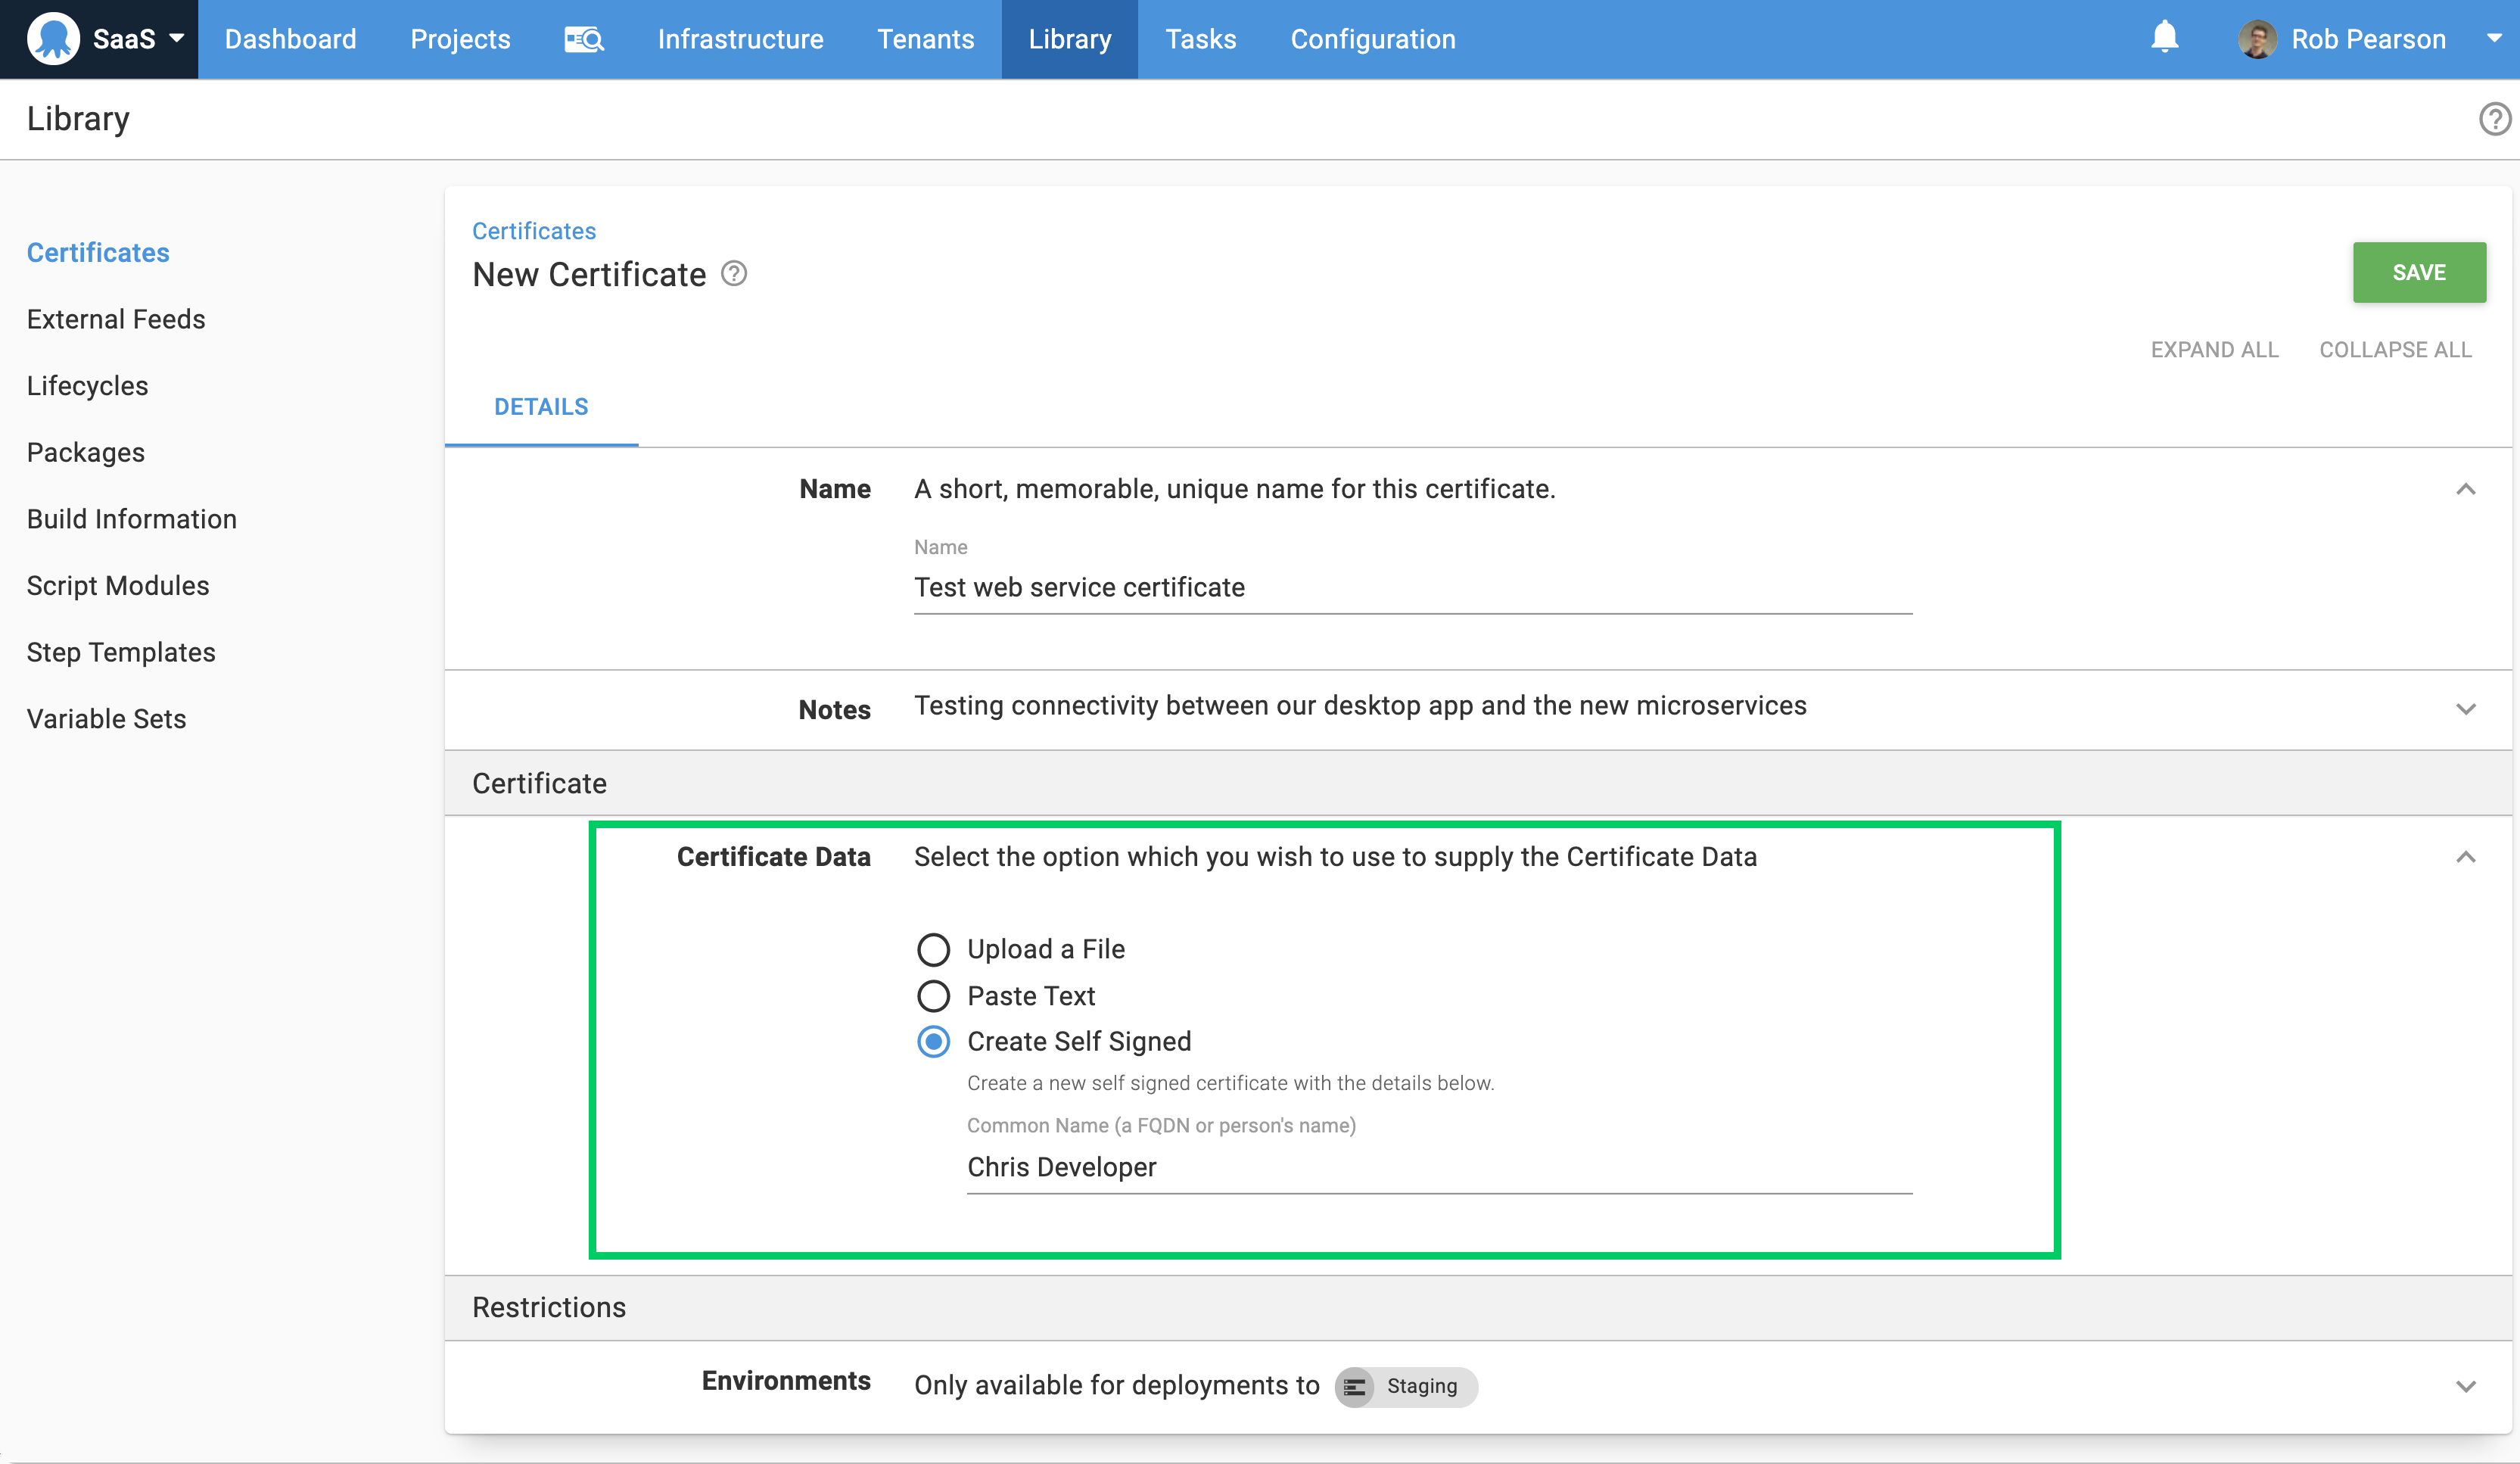
Task: Open help via top-right question mark
Action: click(x=2494, y=119)
